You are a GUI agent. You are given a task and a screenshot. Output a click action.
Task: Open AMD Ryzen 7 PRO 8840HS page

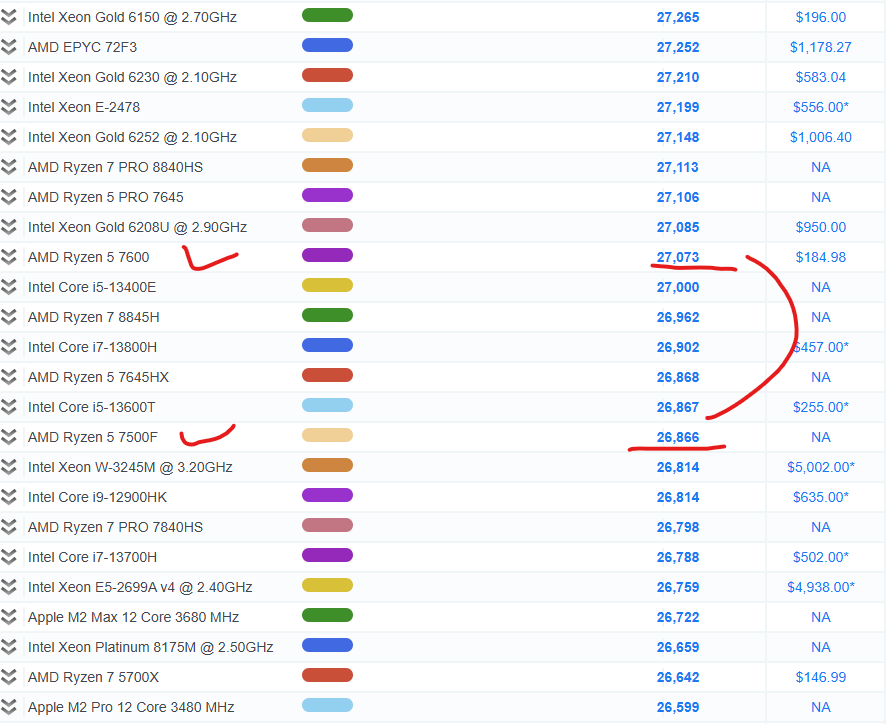pos(115,167)
